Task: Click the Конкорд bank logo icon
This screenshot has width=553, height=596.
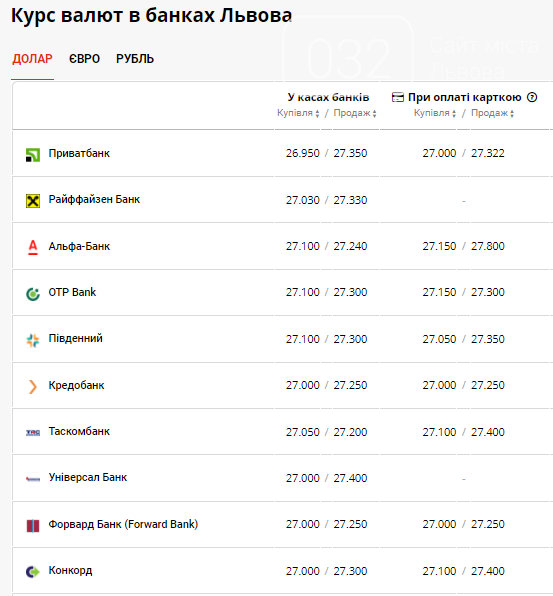Action: 33,572
